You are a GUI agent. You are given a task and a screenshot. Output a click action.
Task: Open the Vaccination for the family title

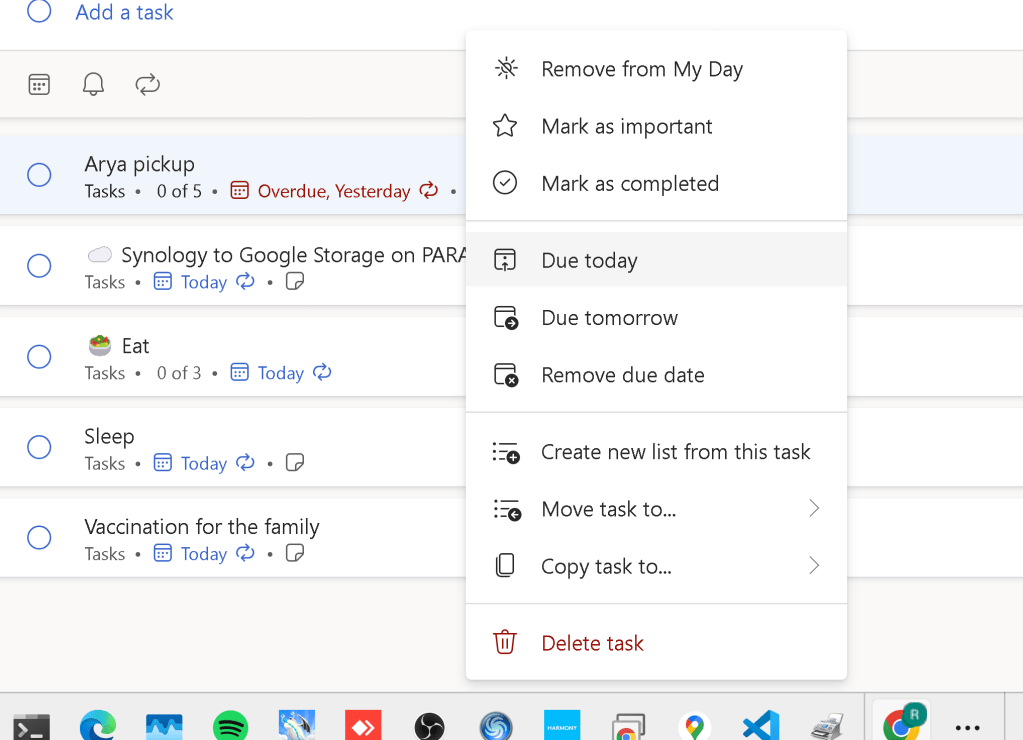(202, 527)
